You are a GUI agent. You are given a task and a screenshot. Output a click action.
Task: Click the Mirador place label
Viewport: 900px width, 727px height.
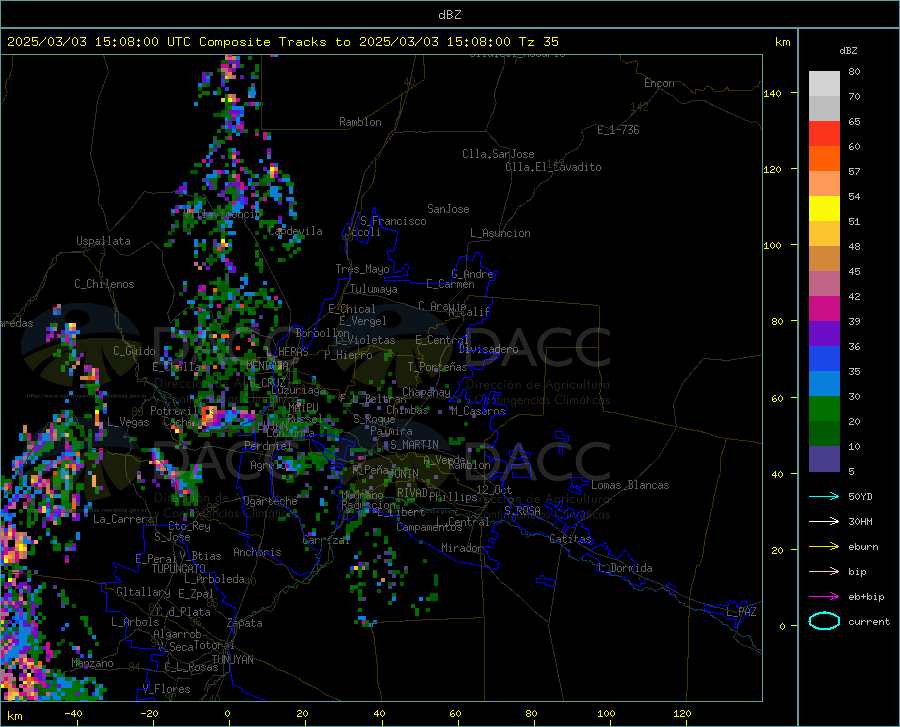(x=461, y=548)
